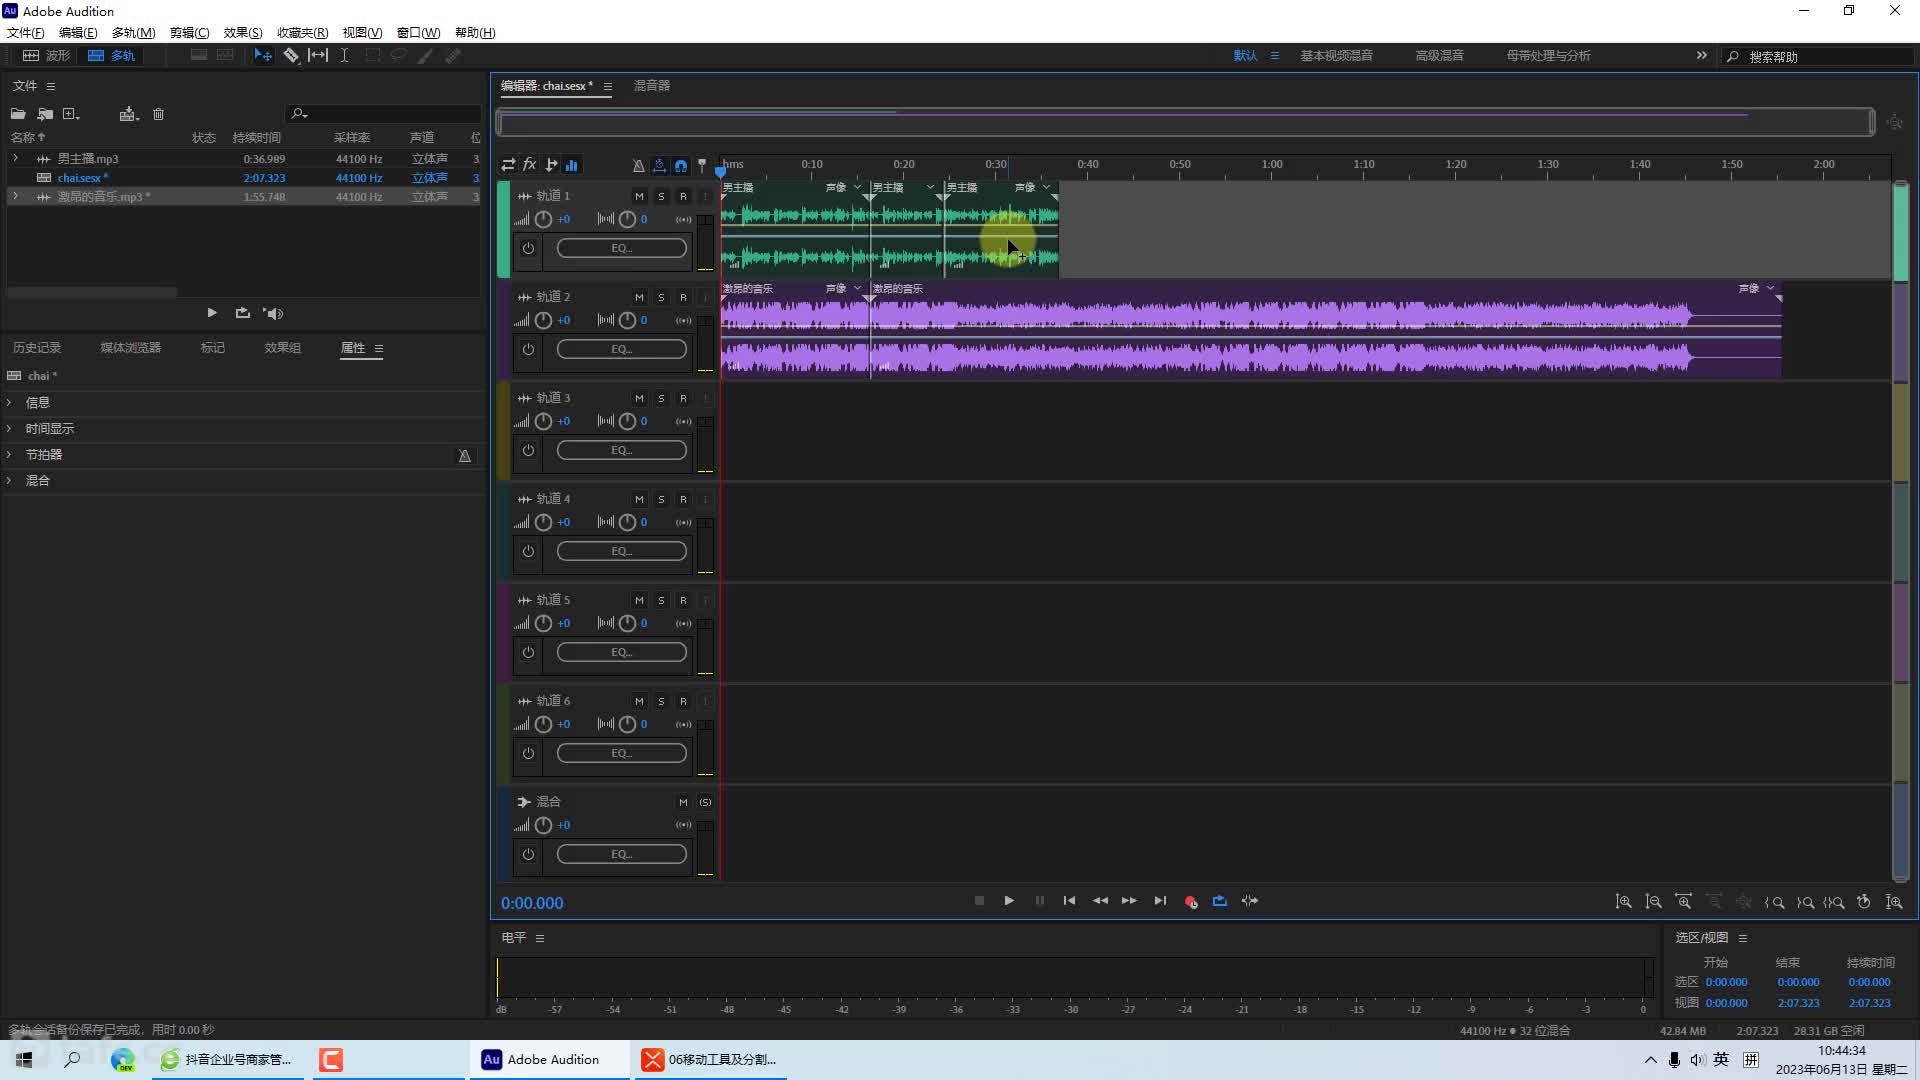Click loop preview icon in Files panel

242,313
